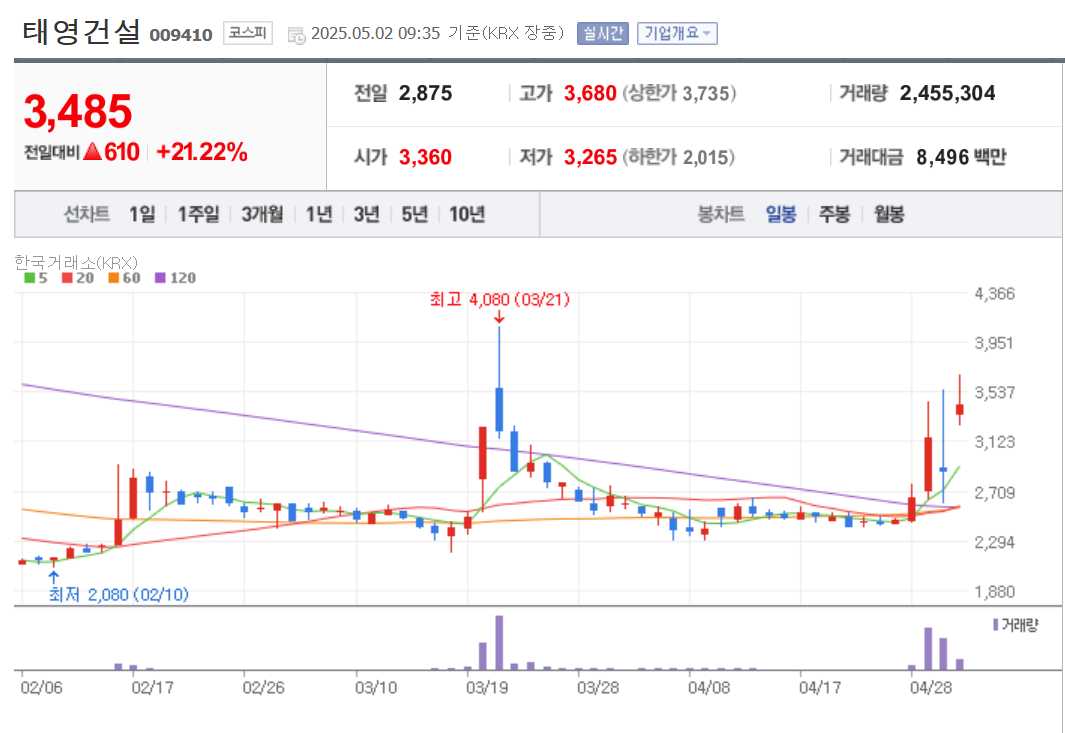Click the 1,880 price axis label

click(994, 592)
